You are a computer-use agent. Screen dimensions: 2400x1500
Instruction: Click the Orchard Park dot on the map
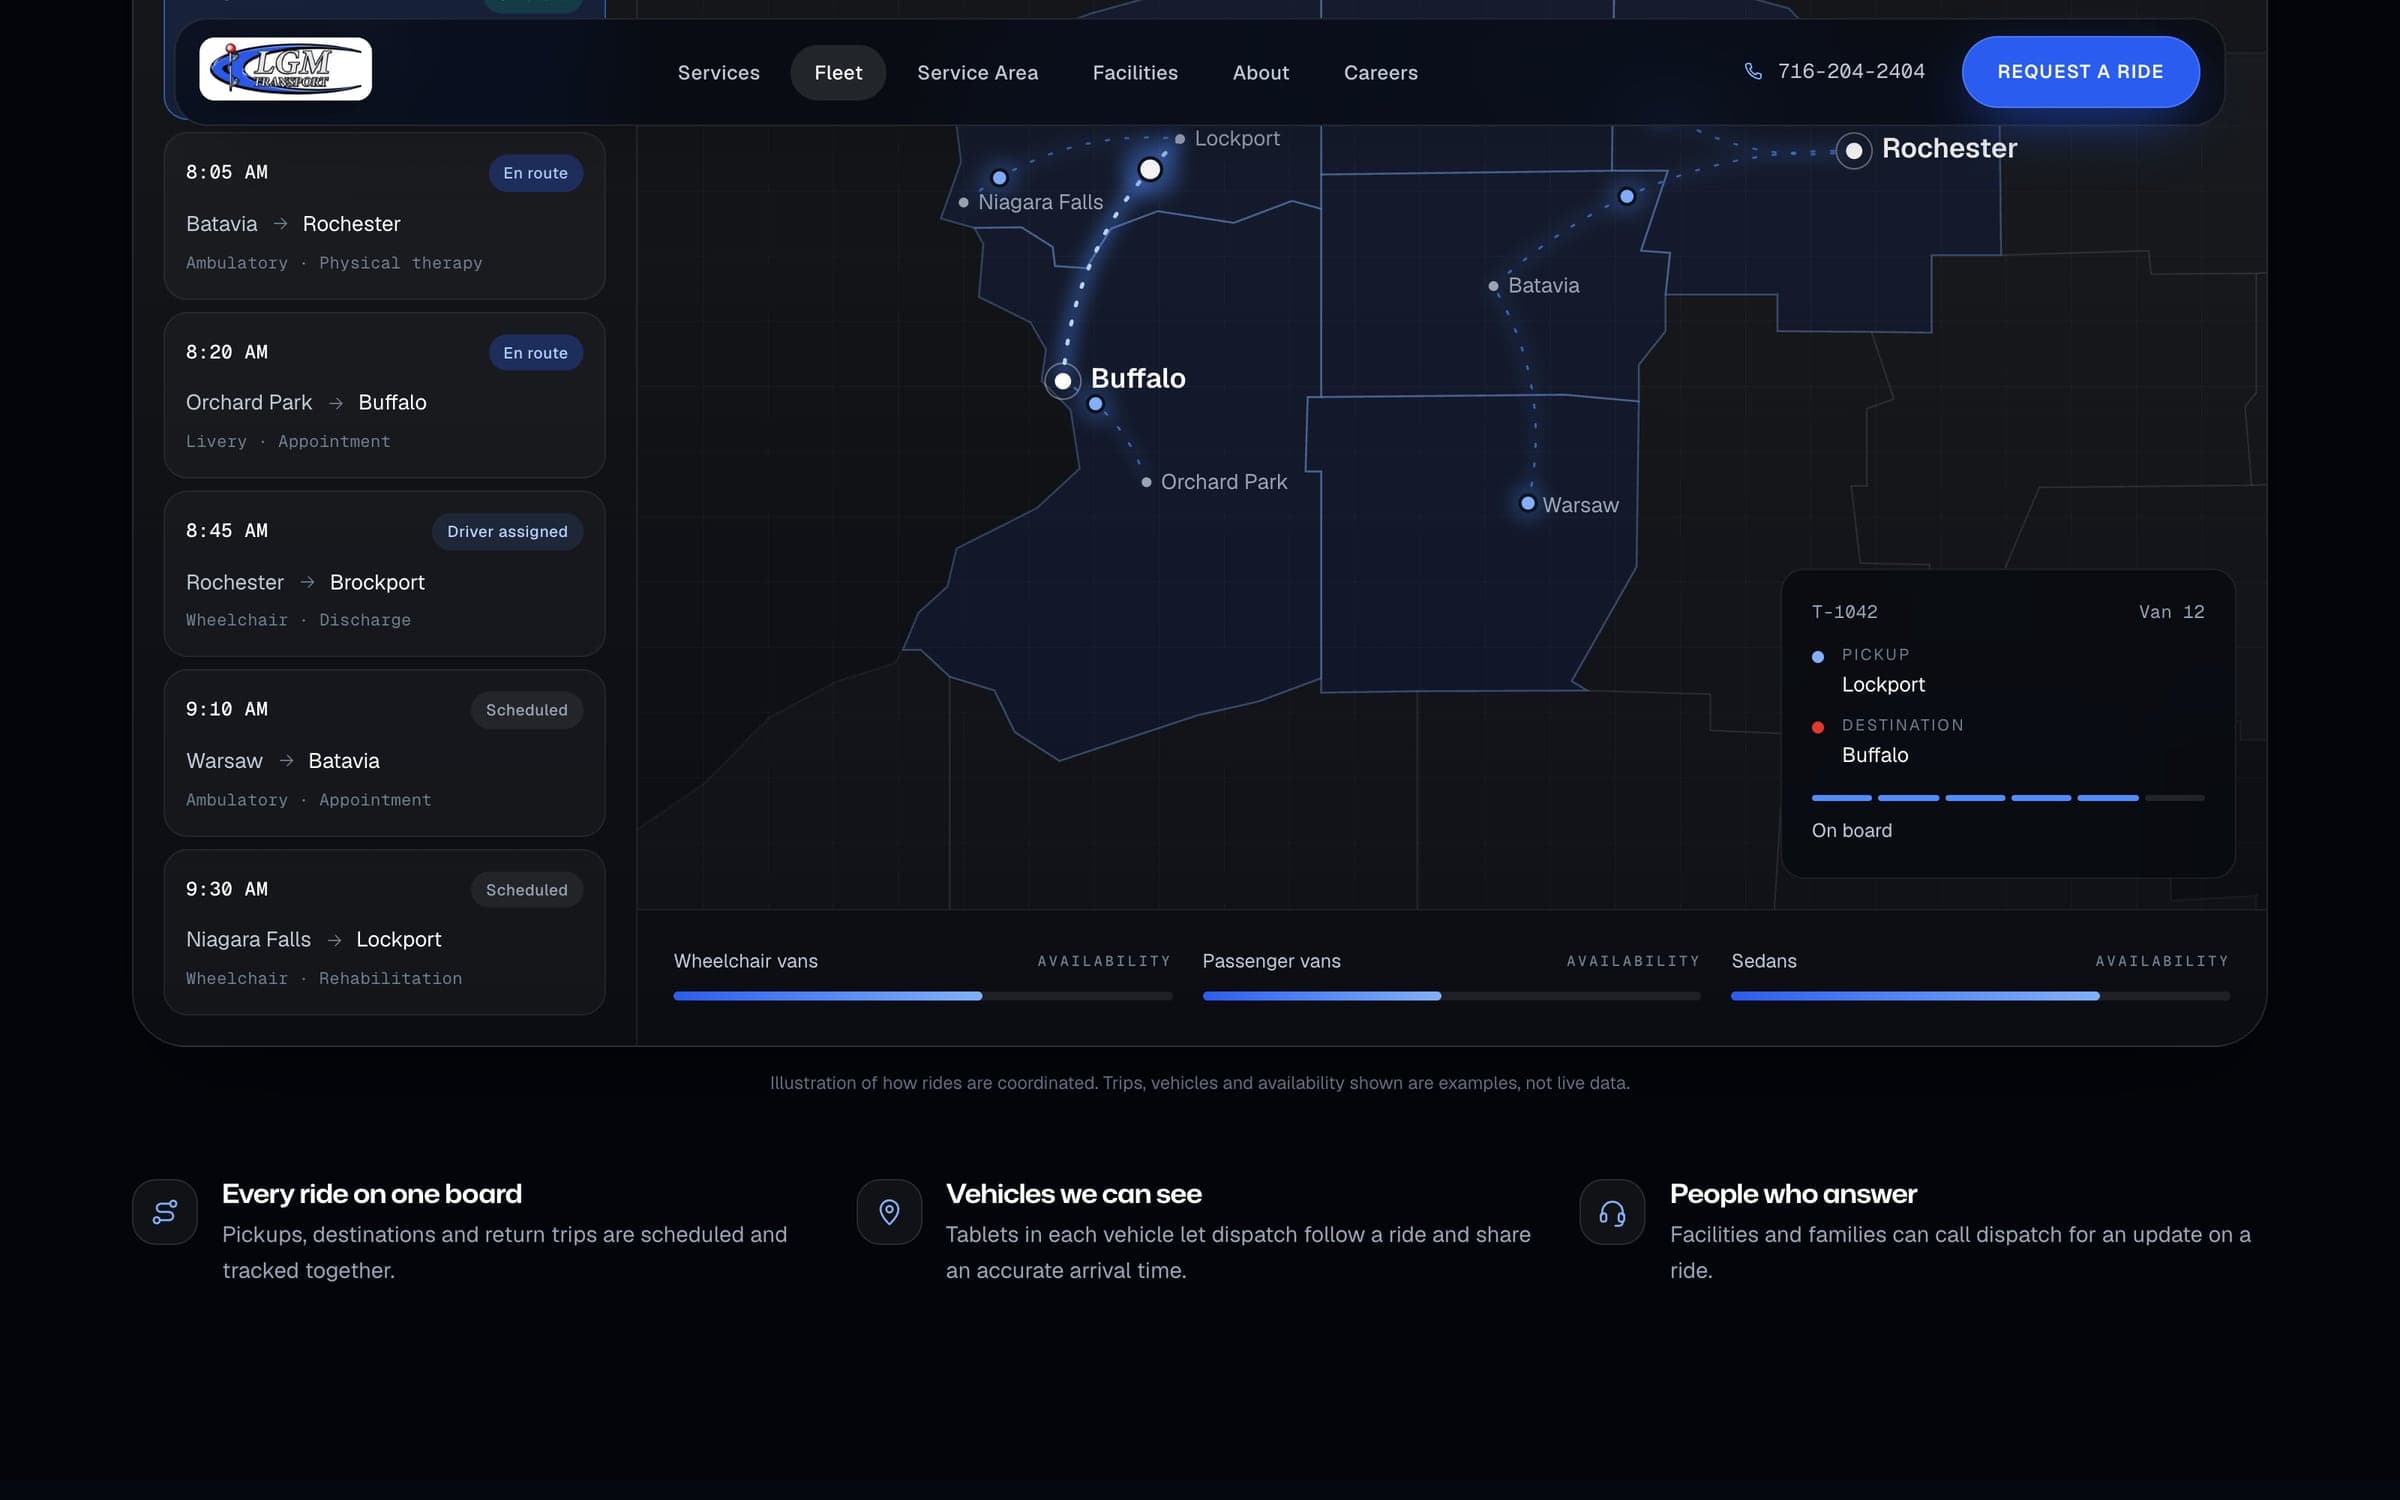(x=1146, y=482)
